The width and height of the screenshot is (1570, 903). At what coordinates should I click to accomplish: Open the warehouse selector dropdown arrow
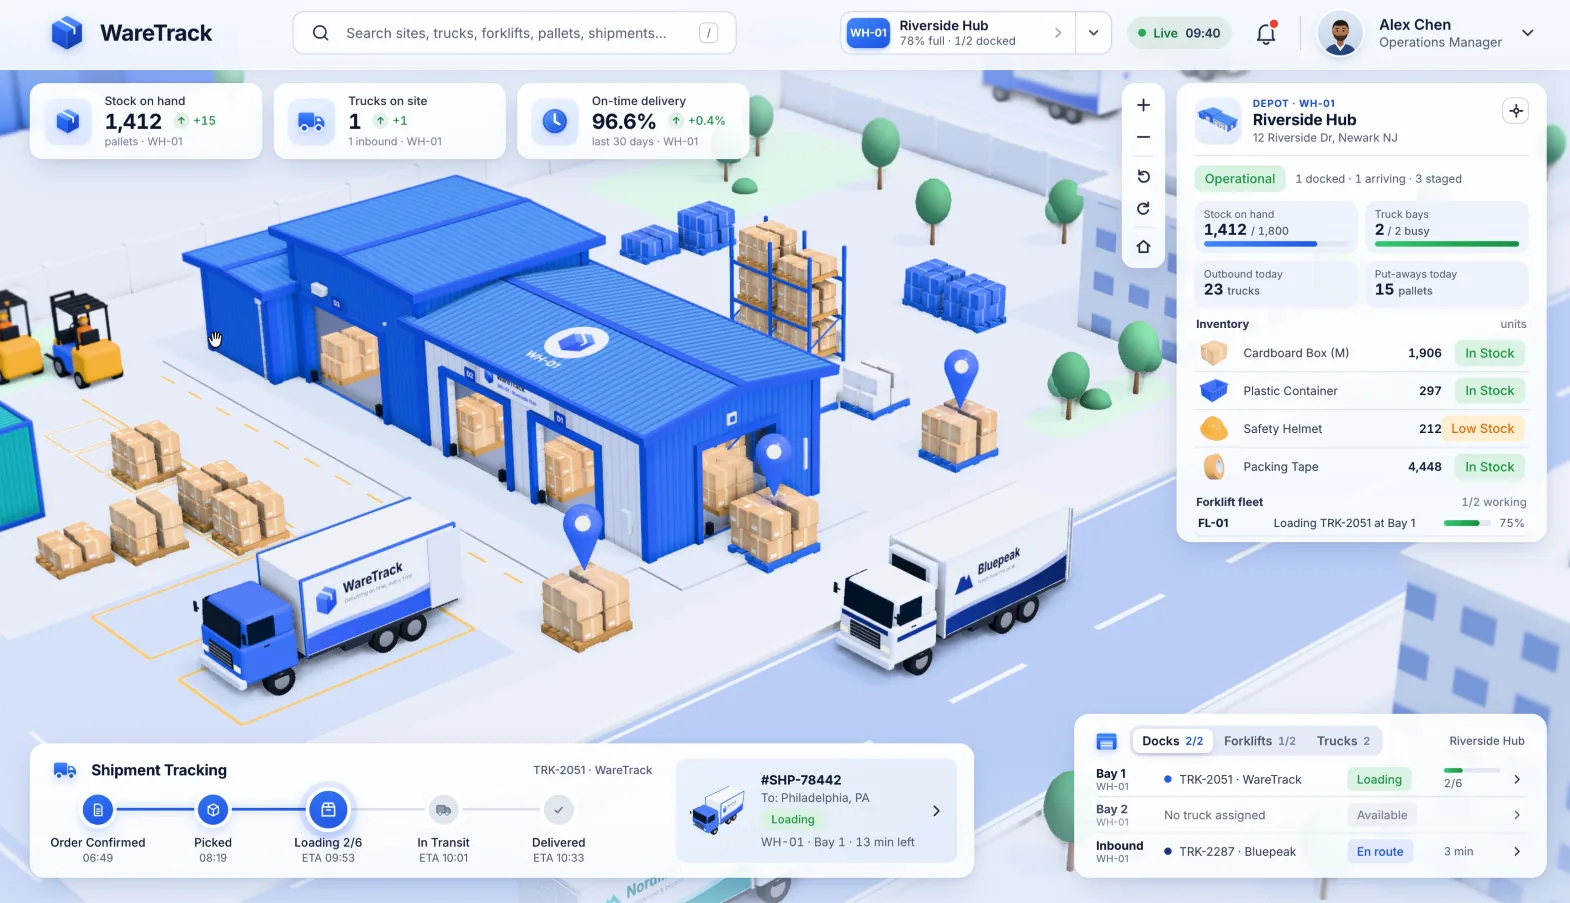(1093, 33)
